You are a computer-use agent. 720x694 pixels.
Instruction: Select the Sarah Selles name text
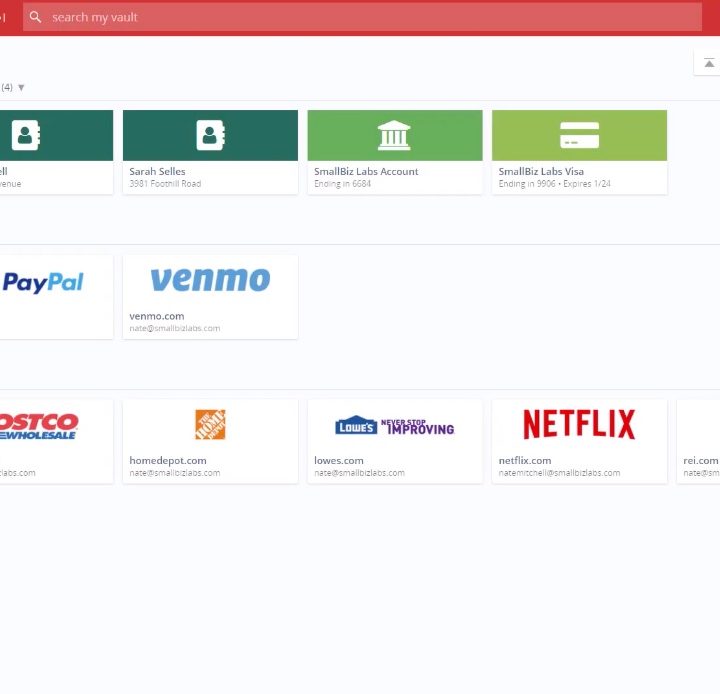click(x=158, y=171)
